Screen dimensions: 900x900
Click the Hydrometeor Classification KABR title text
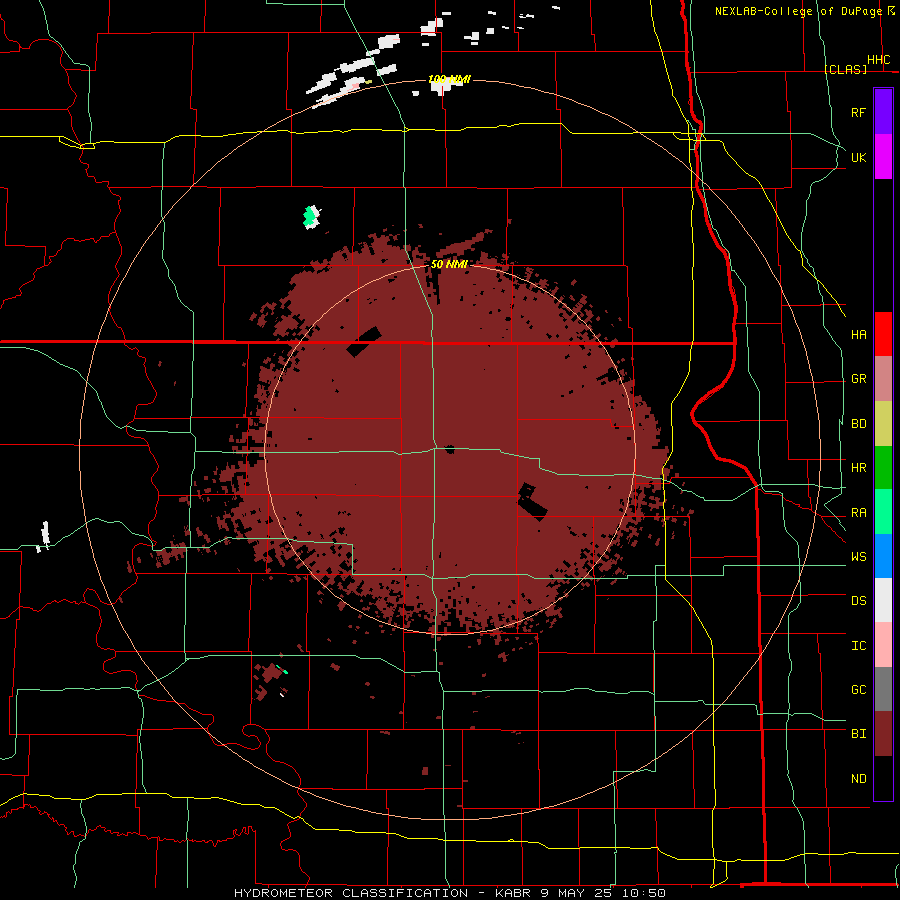pyautogui.click(x=449, y=893)
